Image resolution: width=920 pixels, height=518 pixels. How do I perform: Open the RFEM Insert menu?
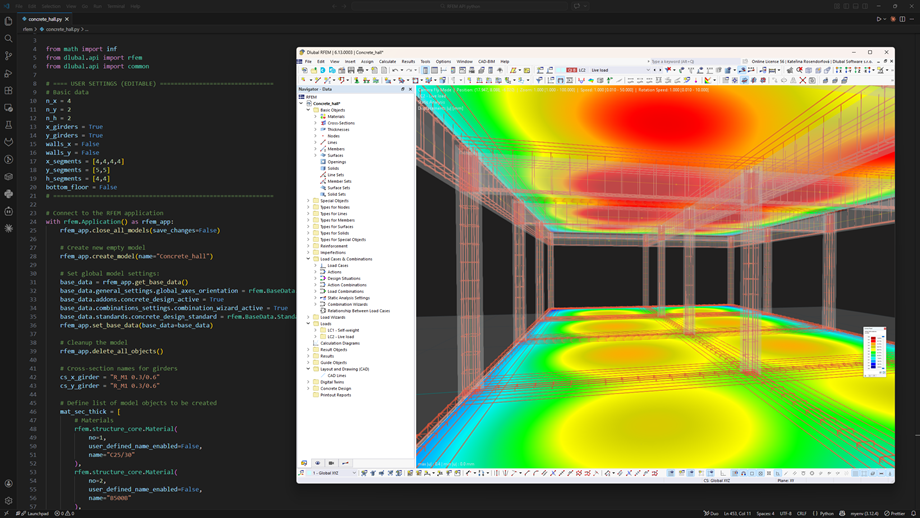350,62
